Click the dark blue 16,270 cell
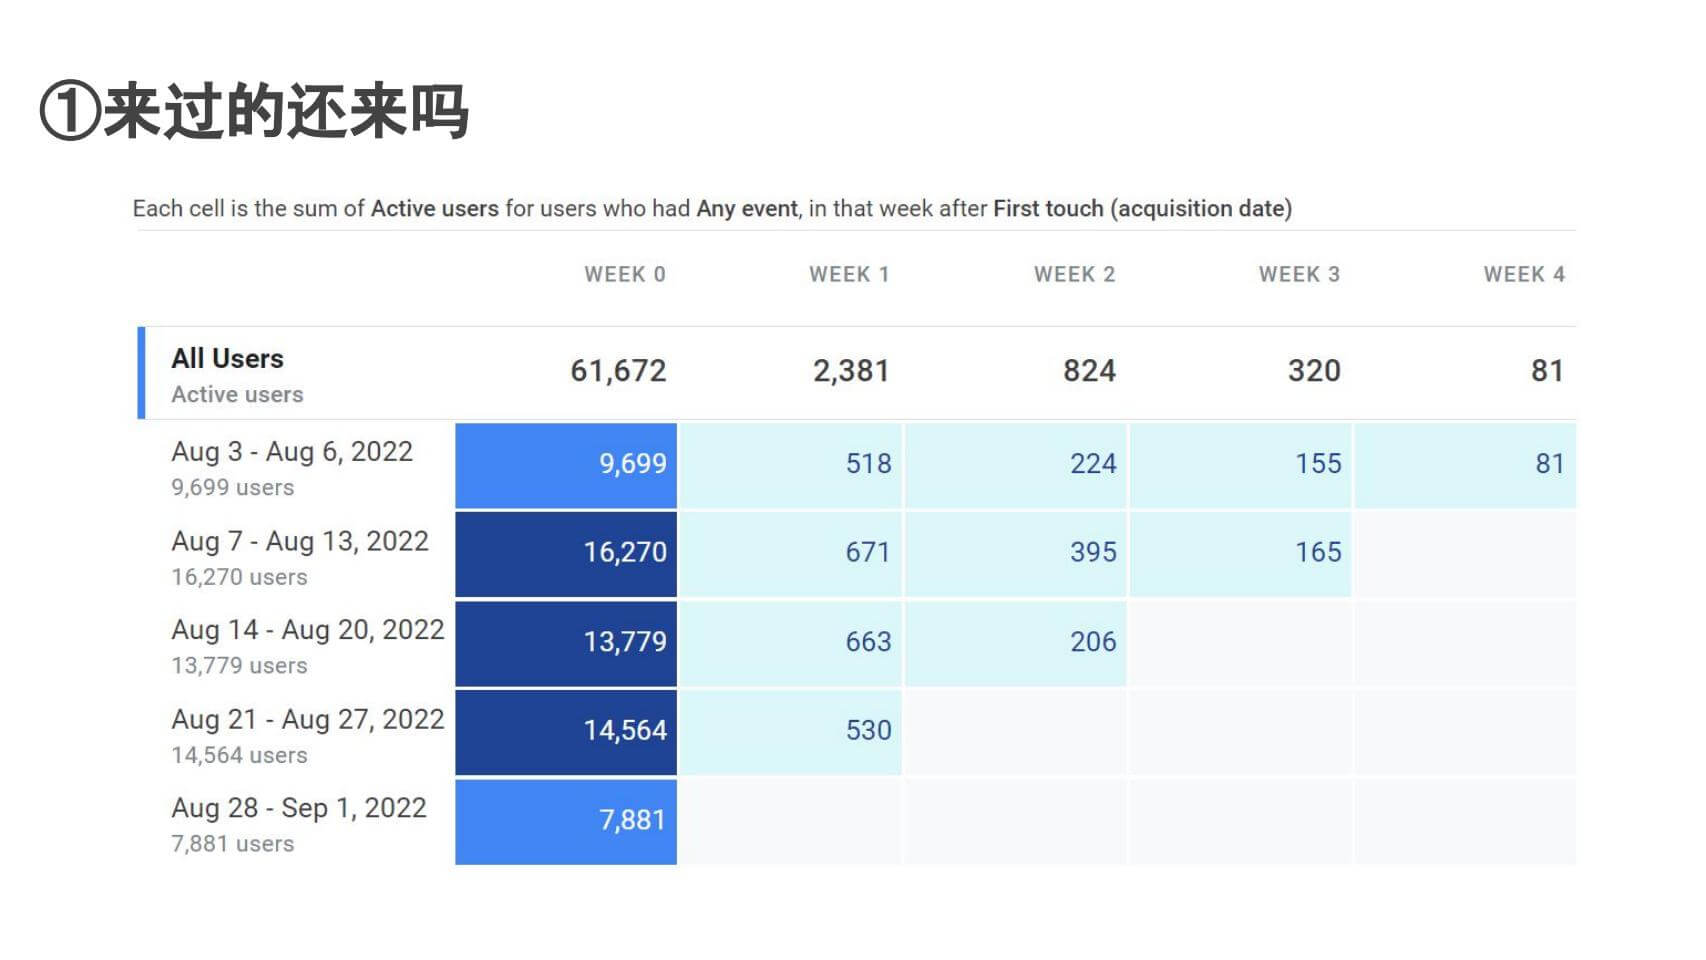 (566, 553)
